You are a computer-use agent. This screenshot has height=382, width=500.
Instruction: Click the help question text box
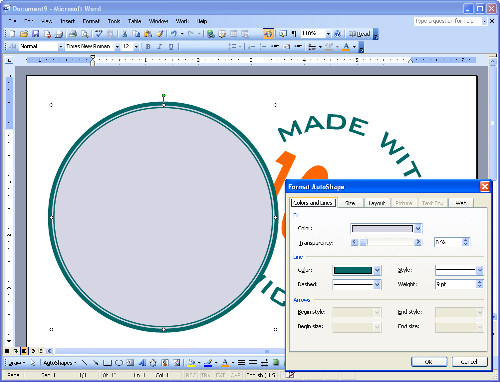pos(448,21)
